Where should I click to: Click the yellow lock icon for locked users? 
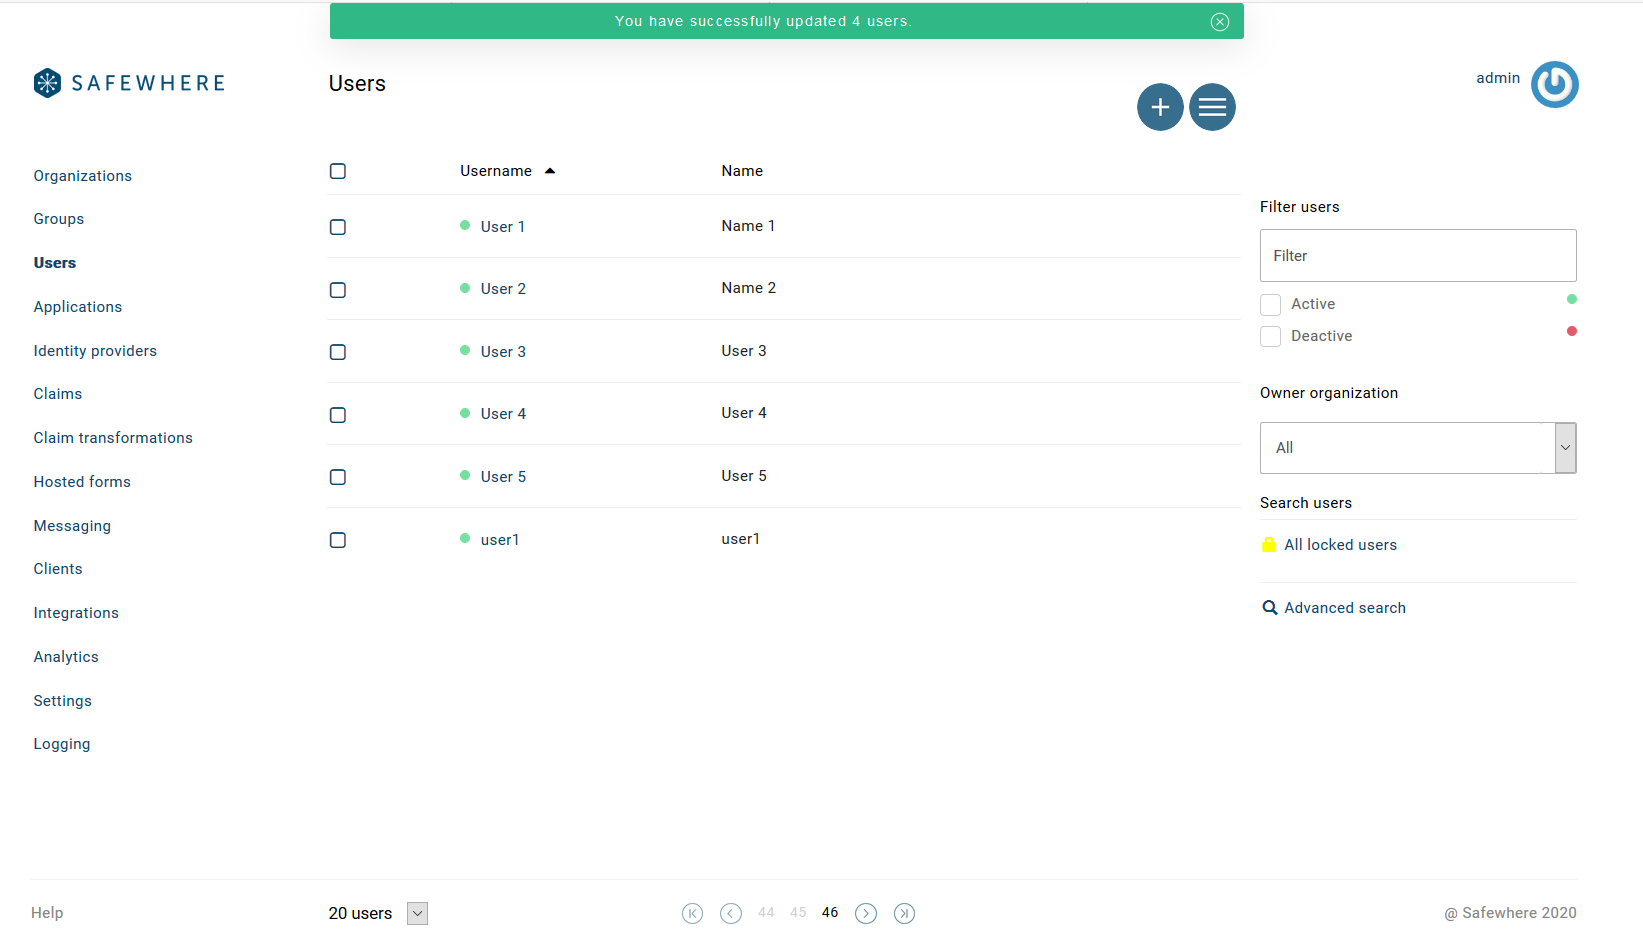tap(1269, 544)
